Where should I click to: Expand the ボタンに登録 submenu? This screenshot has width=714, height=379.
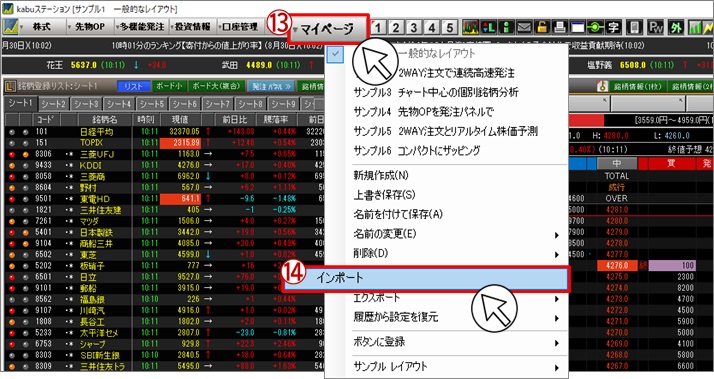(x=455, y=342)
